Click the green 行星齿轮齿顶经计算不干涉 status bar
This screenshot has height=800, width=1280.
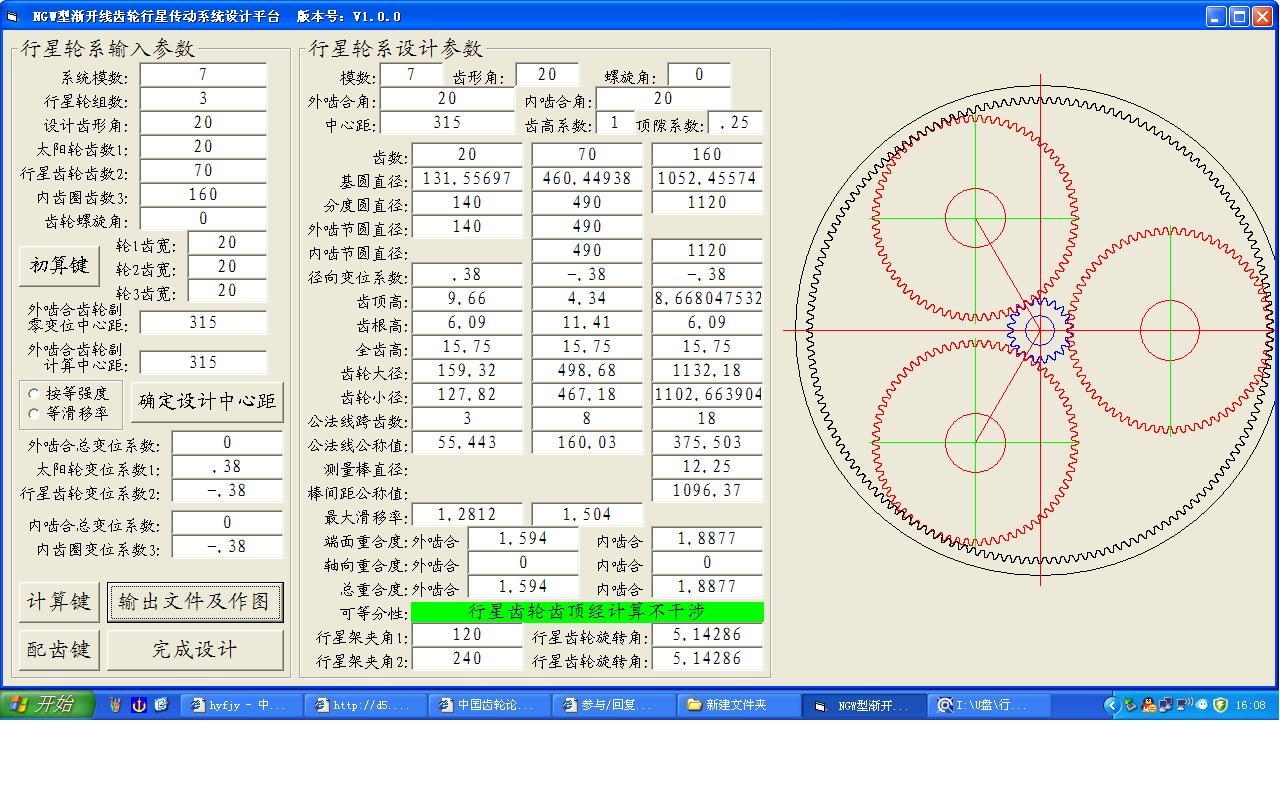point(587,611)
